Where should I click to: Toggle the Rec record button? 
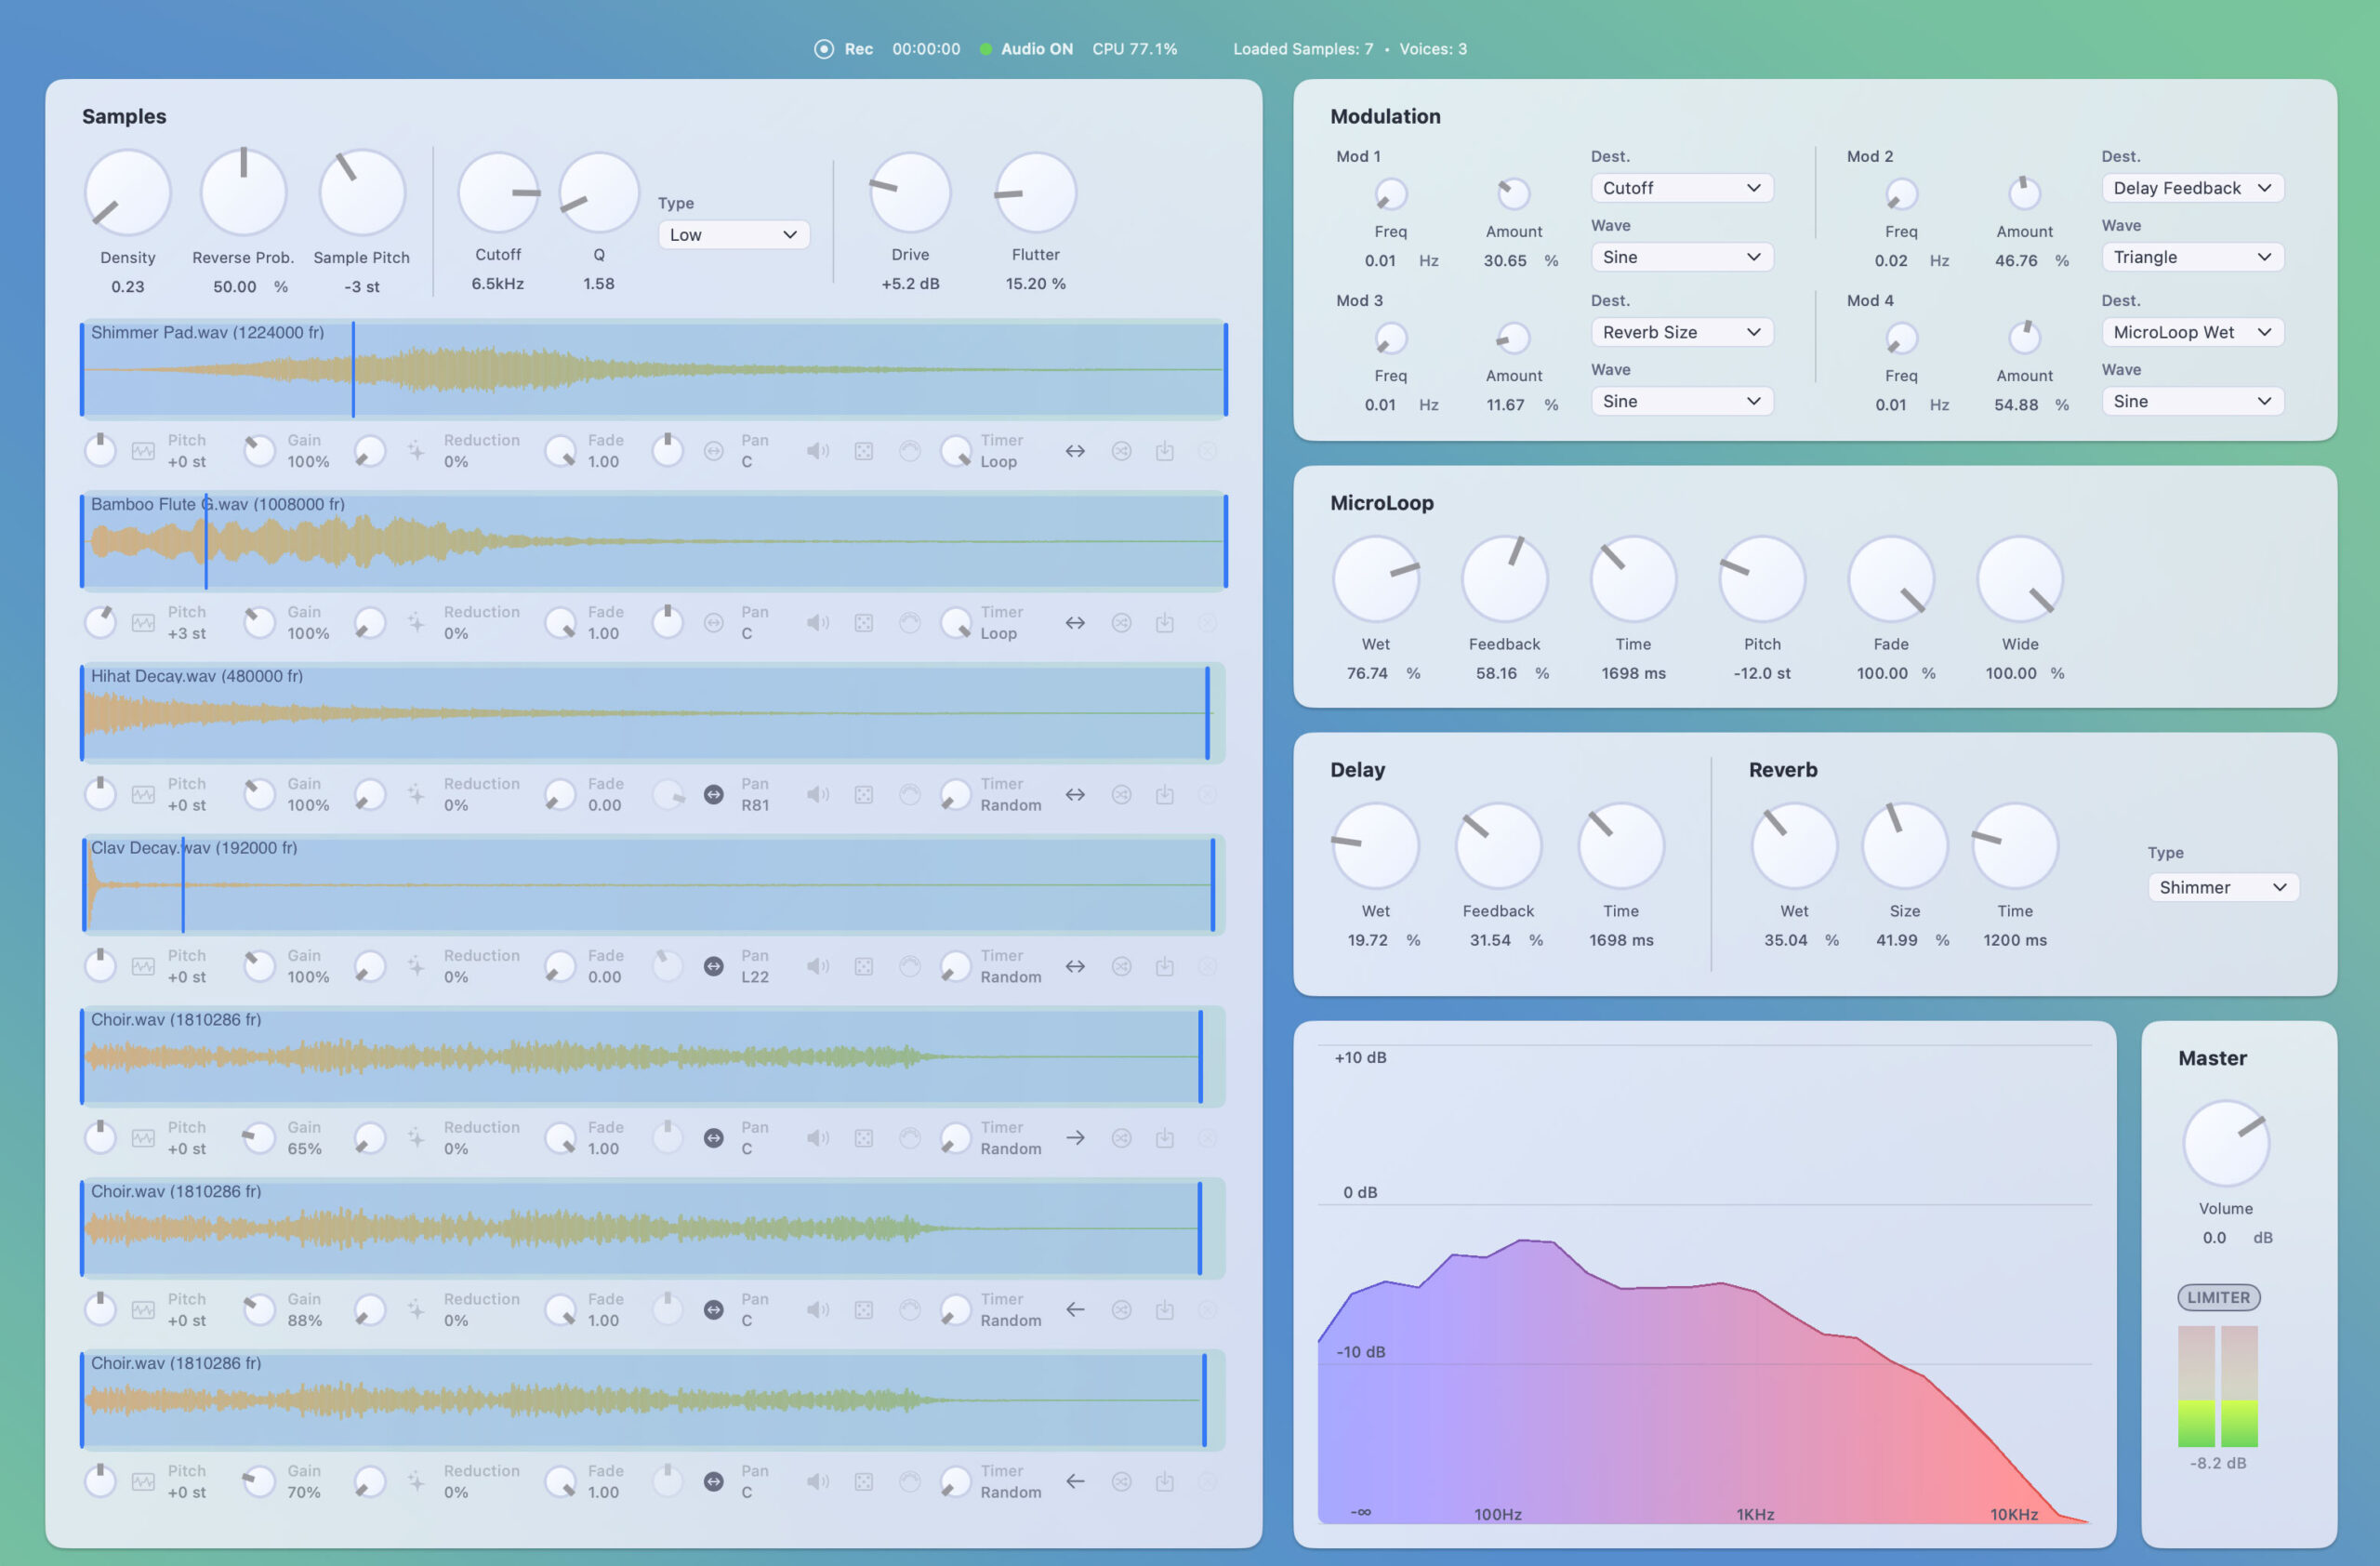tap(824, 49)
